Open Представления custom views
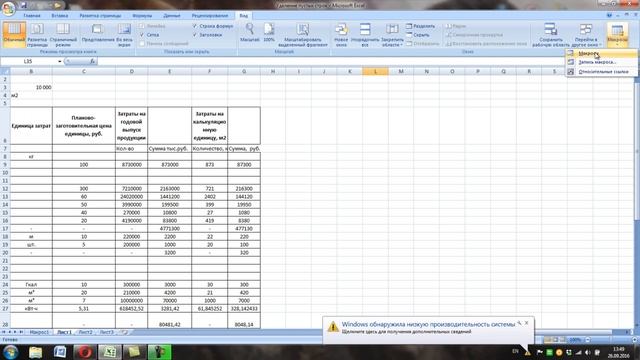The height and width of the screenshot is (360, 640). 98,34
